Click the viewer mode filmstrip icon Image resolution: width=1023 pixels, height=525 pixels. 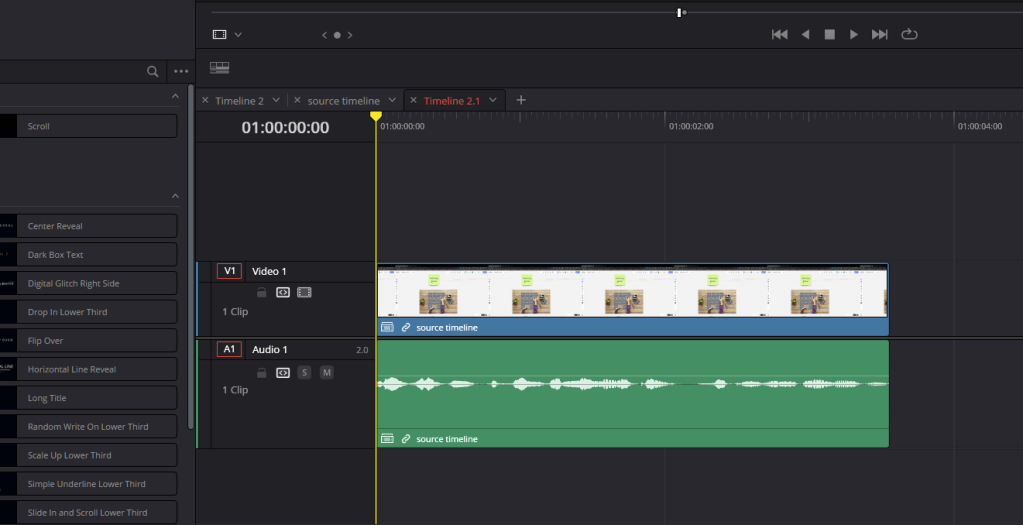(220, 35)
